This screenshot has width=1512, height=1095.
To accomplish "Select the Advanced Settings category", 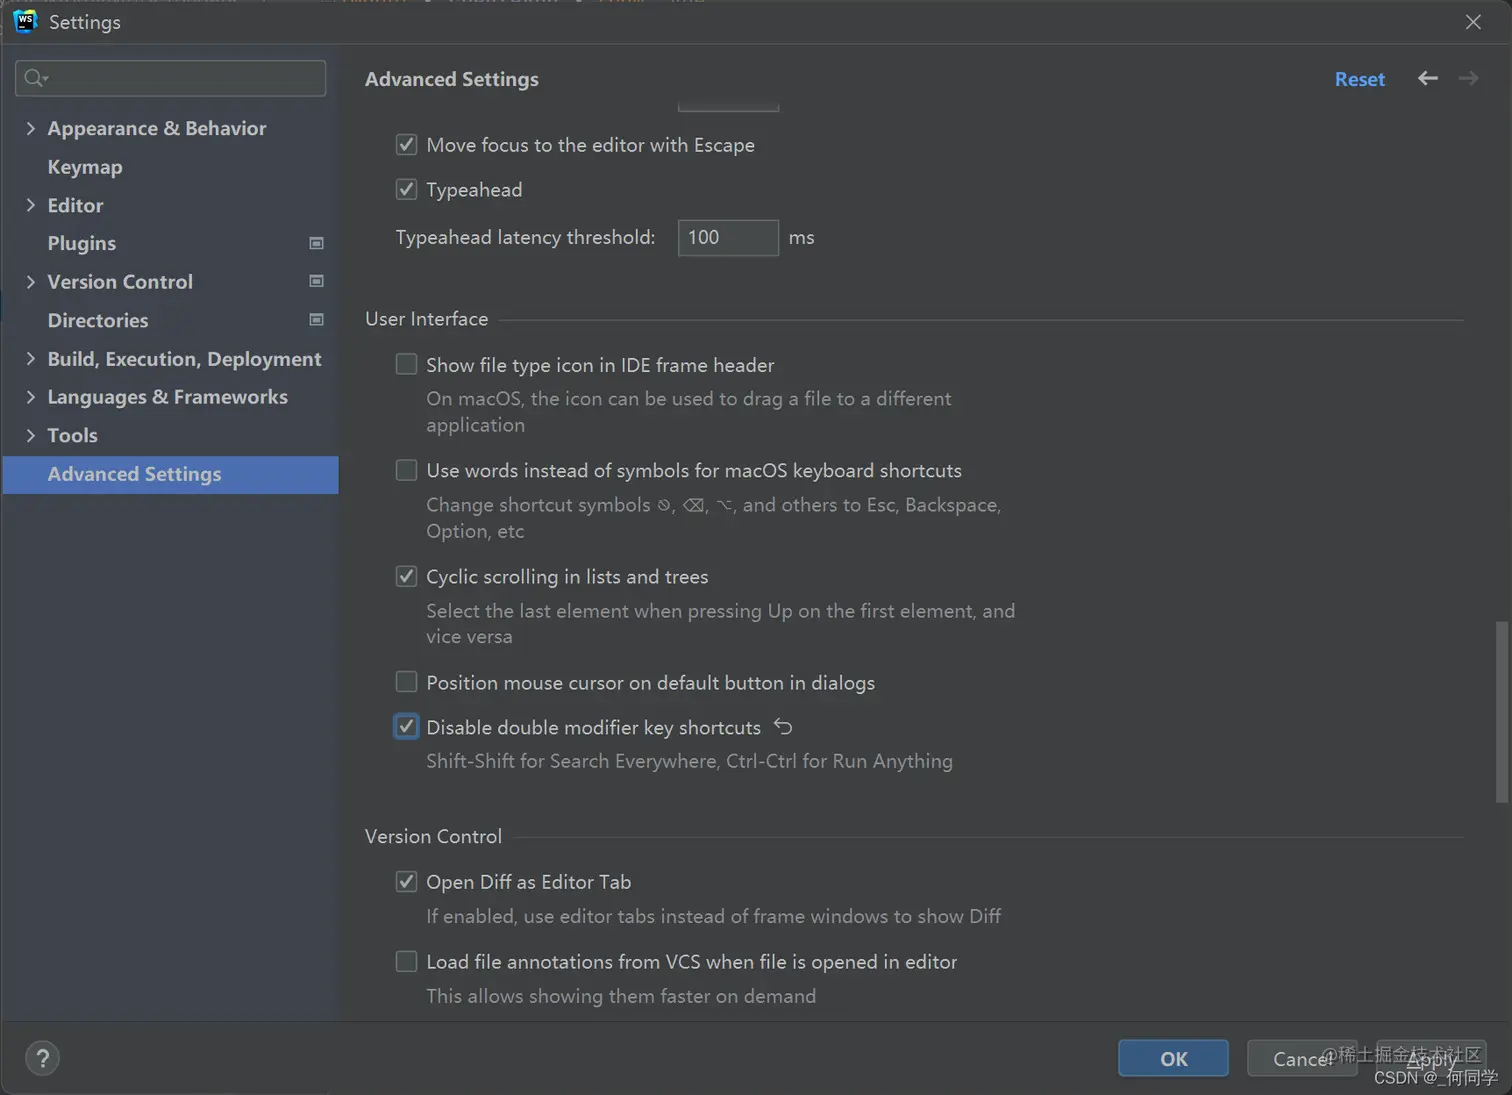I will 135,474.
